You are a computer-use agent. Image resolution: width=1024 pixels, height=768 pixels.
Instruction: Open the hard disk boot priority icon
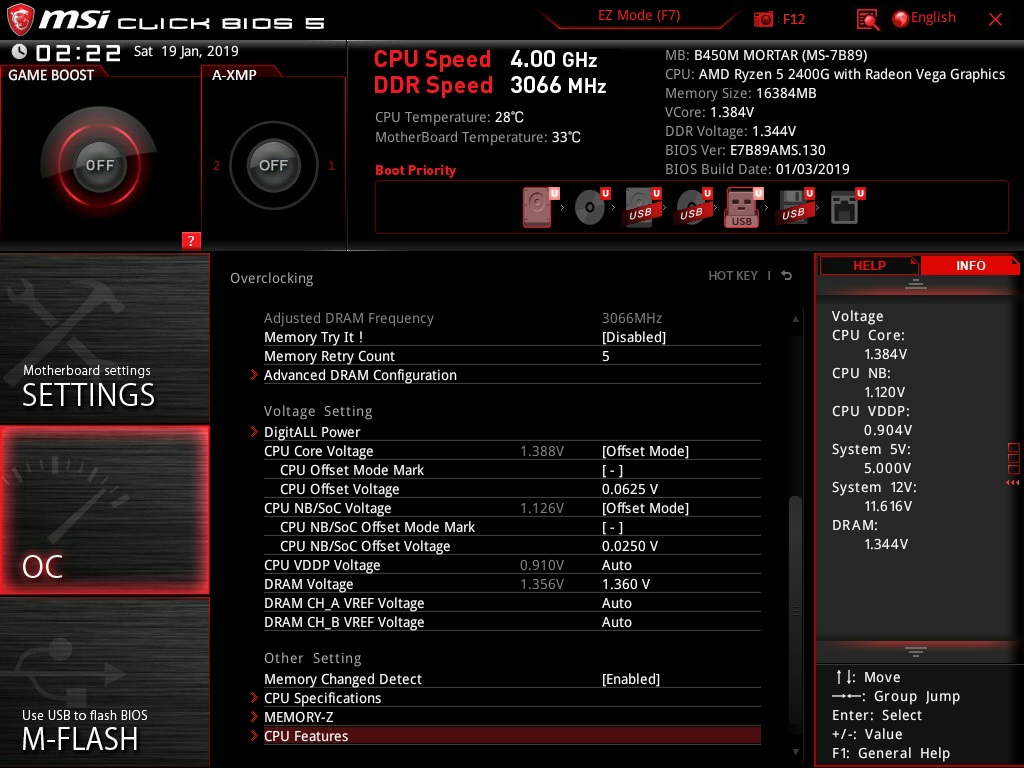[537, 205]
